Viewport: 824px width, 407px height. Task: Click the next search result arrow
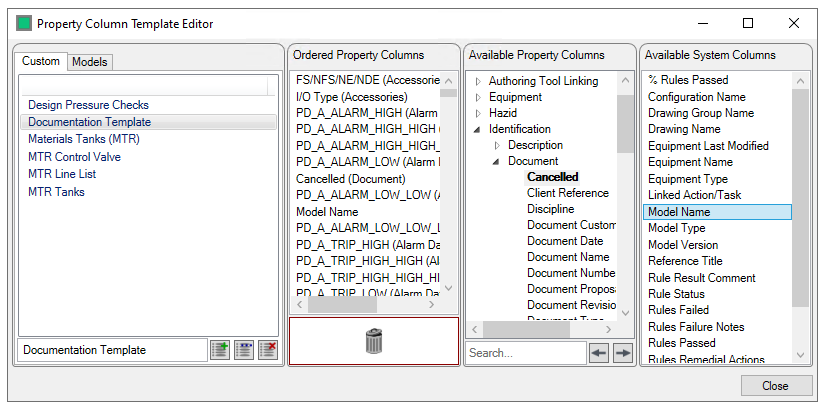pos(623,353)
